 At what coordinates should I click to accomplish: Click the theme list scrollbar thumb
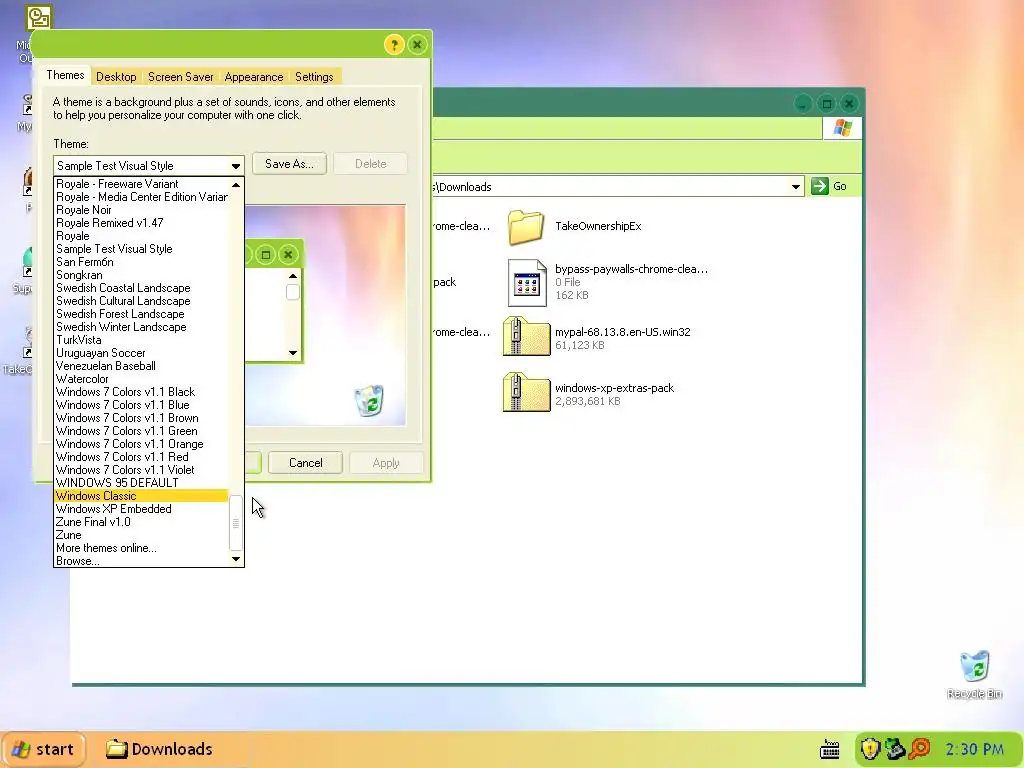click(236, 523)
